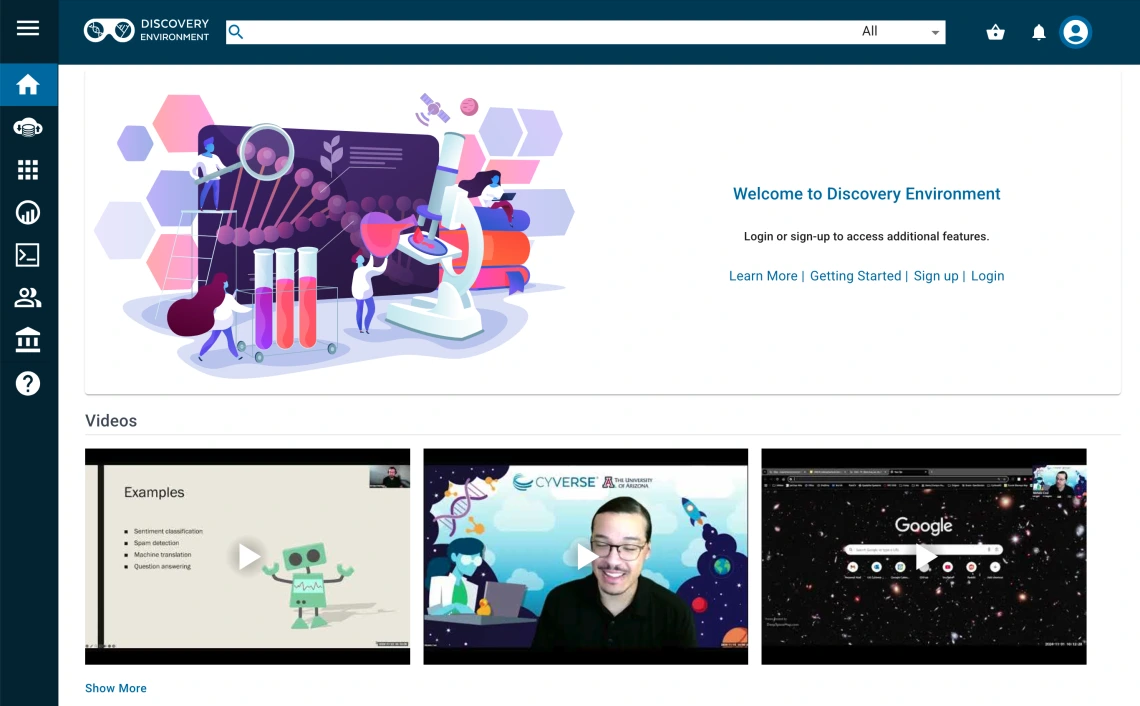Go to Home in the sidebar
The image size is (1140, 706).
(x=28, y=84)
